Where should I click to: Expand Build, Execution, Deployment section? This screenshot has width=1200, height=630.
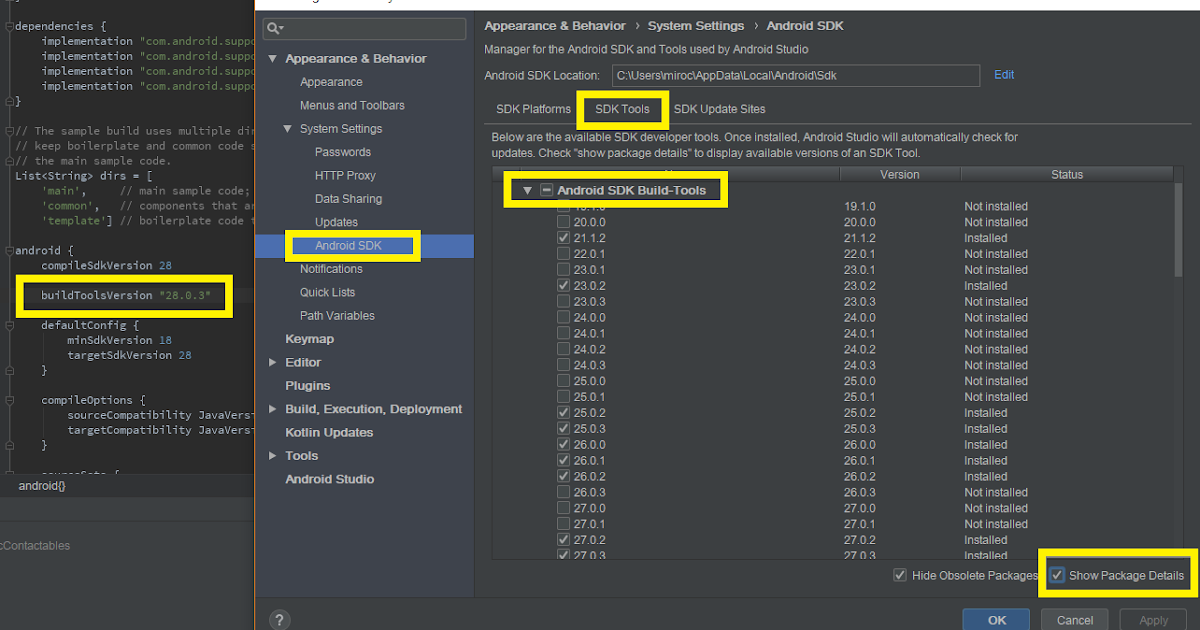click(x=272, y=408)
